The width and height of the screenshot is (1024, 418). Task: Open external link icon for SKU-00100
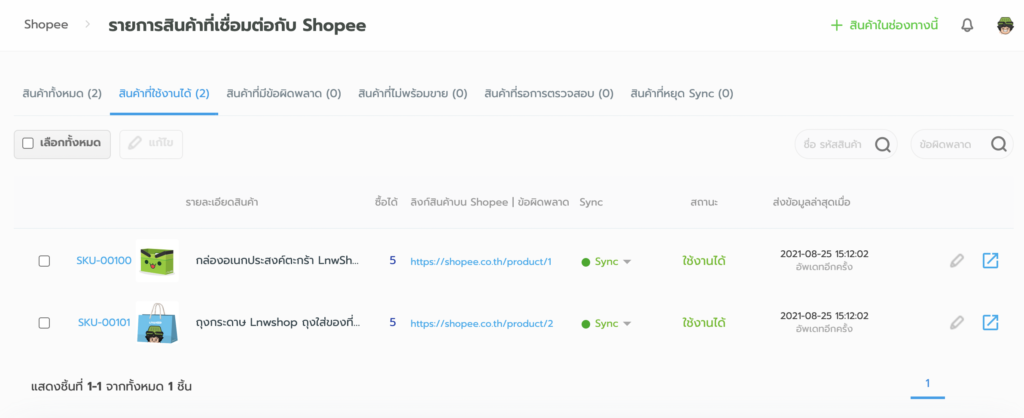990,261
